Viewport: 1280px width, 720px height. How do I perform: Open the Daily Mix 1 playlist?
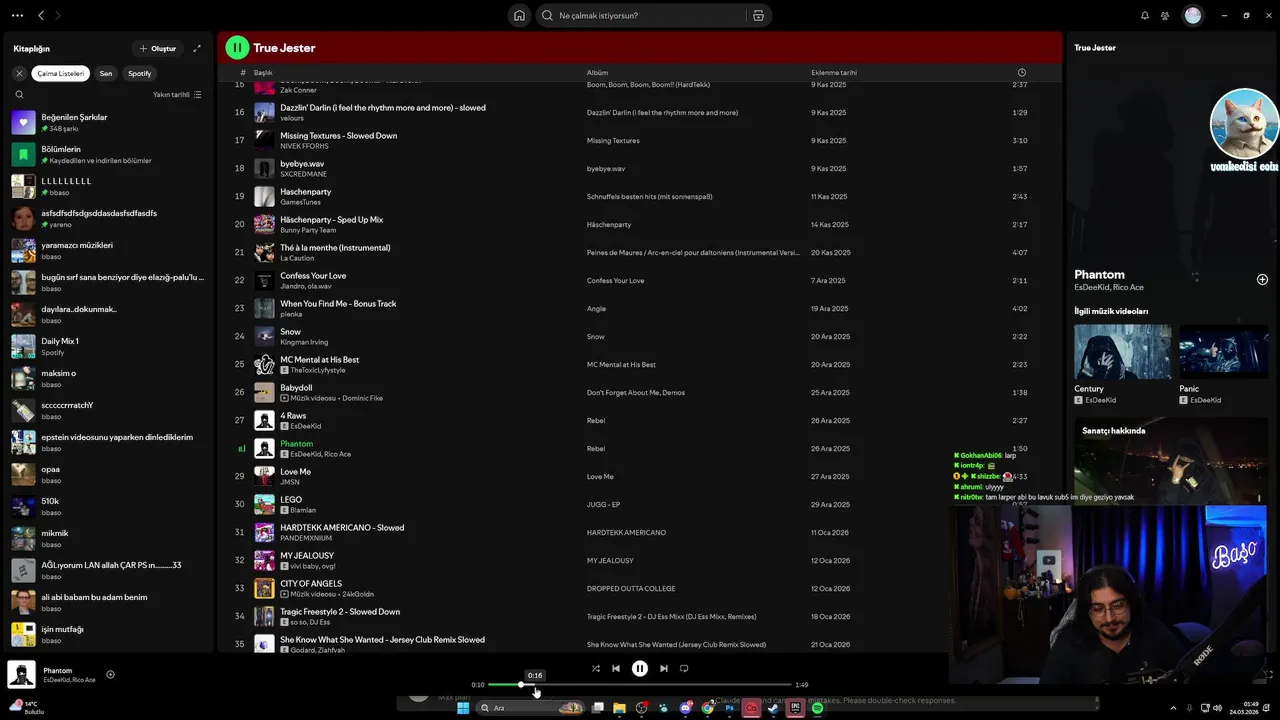click(108, 346)
